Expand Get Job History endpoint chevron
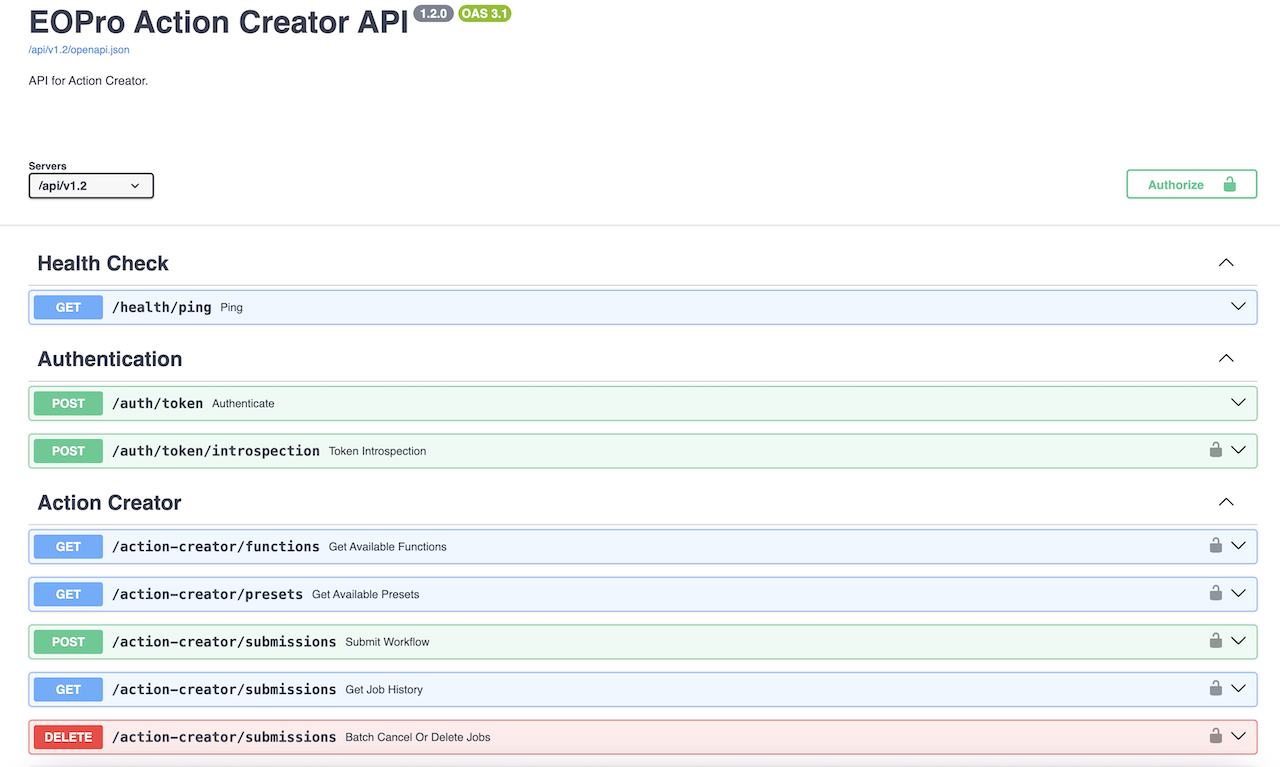Image resolution: width=1280 pixels, height=767 pixels. point(1238,688)
